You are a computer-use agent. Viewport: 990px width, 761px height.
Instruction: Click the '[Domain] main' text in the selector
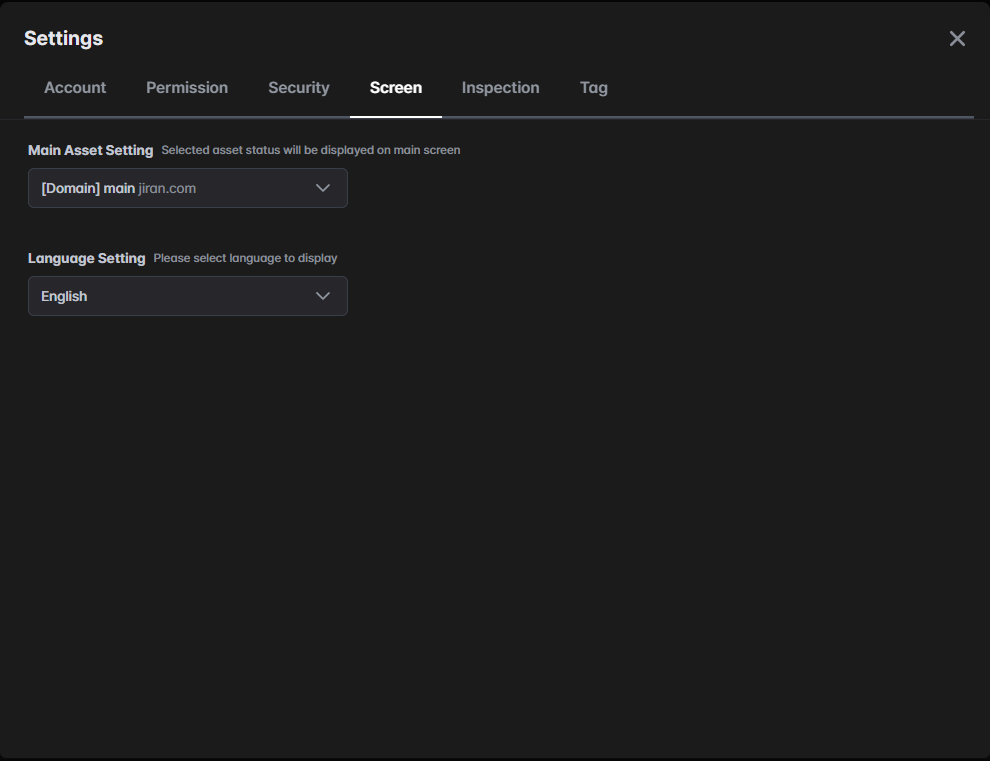(88, 188)
